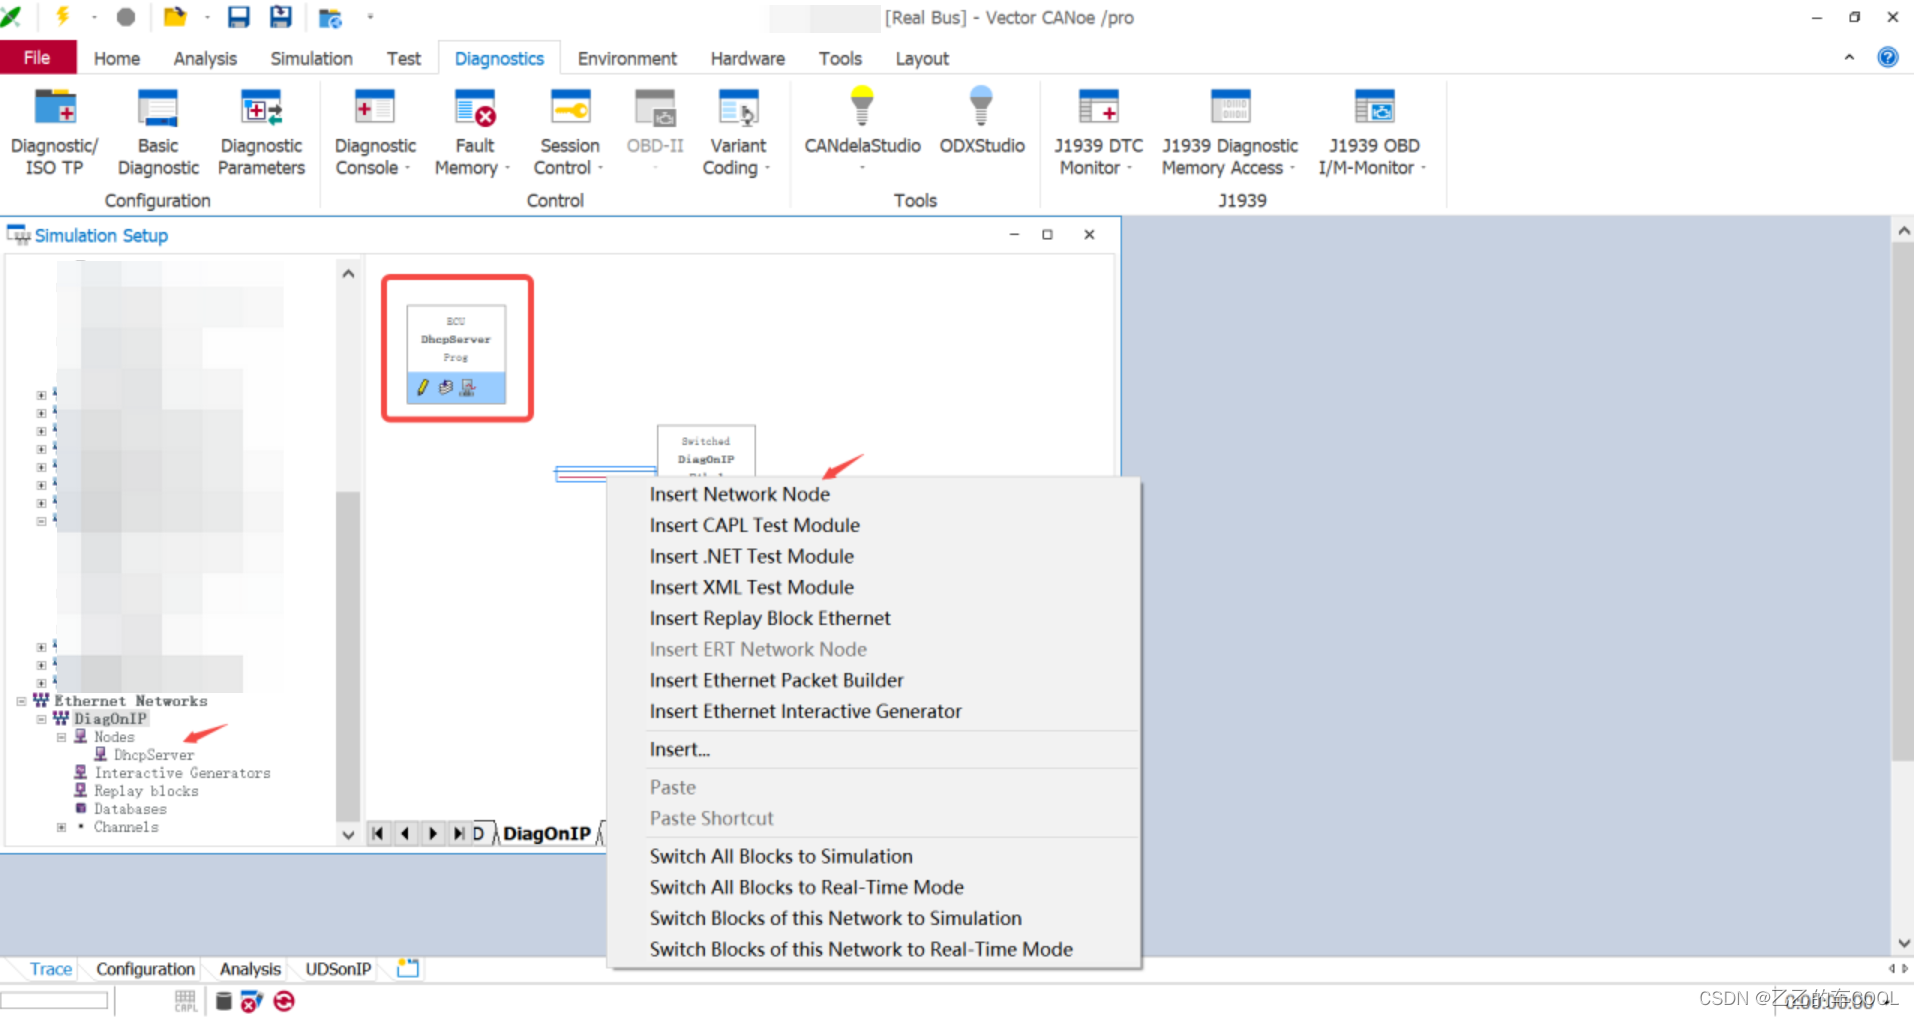
Task: Open the Configuration desktop tab
Action: pos(145,969)
